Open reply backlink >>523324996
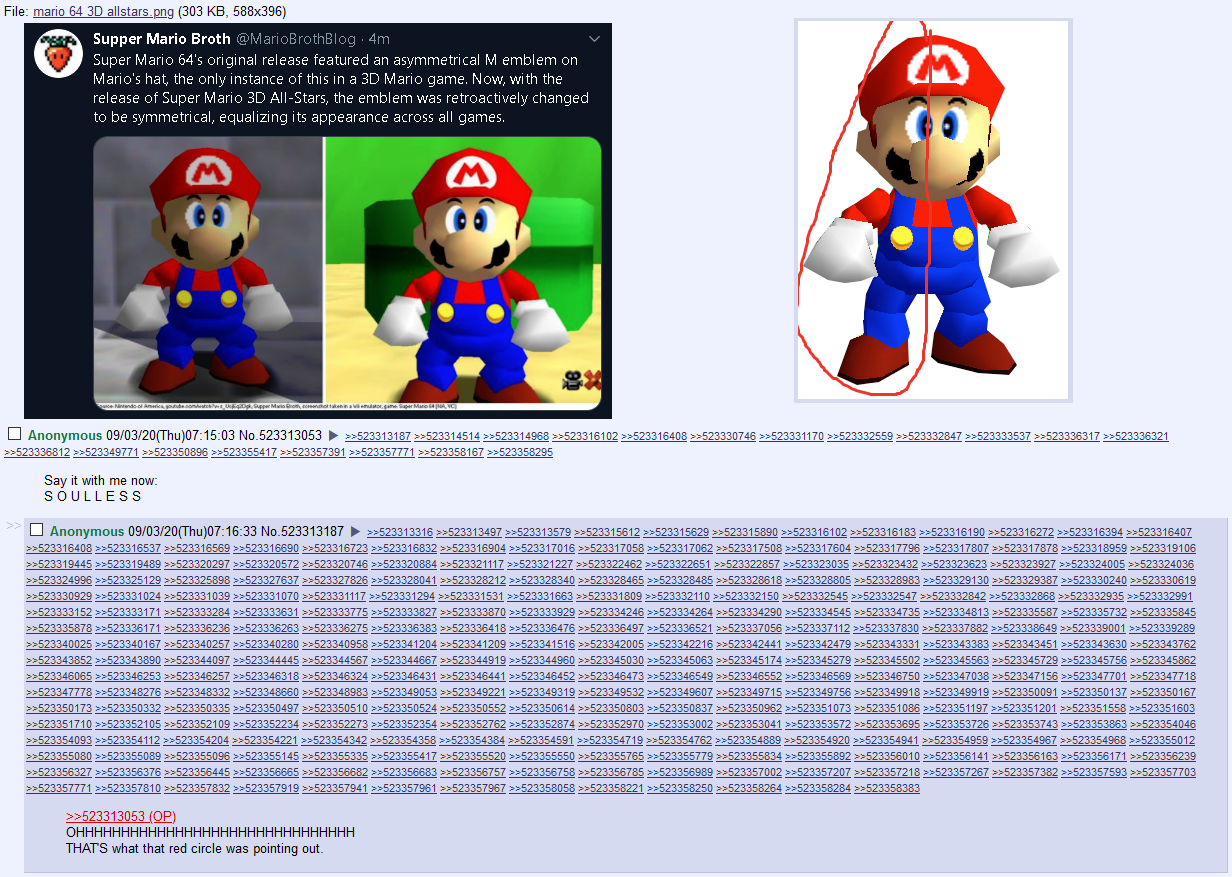This screenshot has width=1232, height=877. [59, 580]
